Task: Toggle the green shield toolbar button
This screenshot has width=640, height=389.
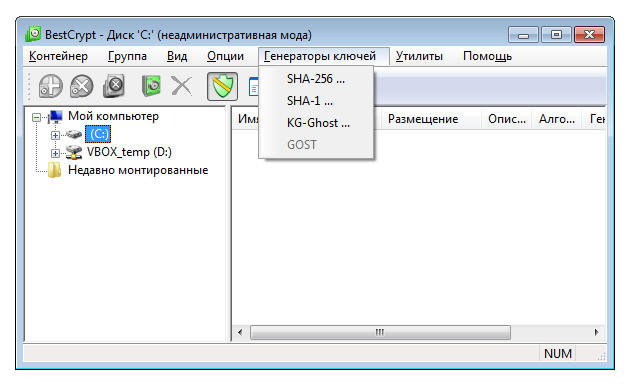Action: (222, 86)
